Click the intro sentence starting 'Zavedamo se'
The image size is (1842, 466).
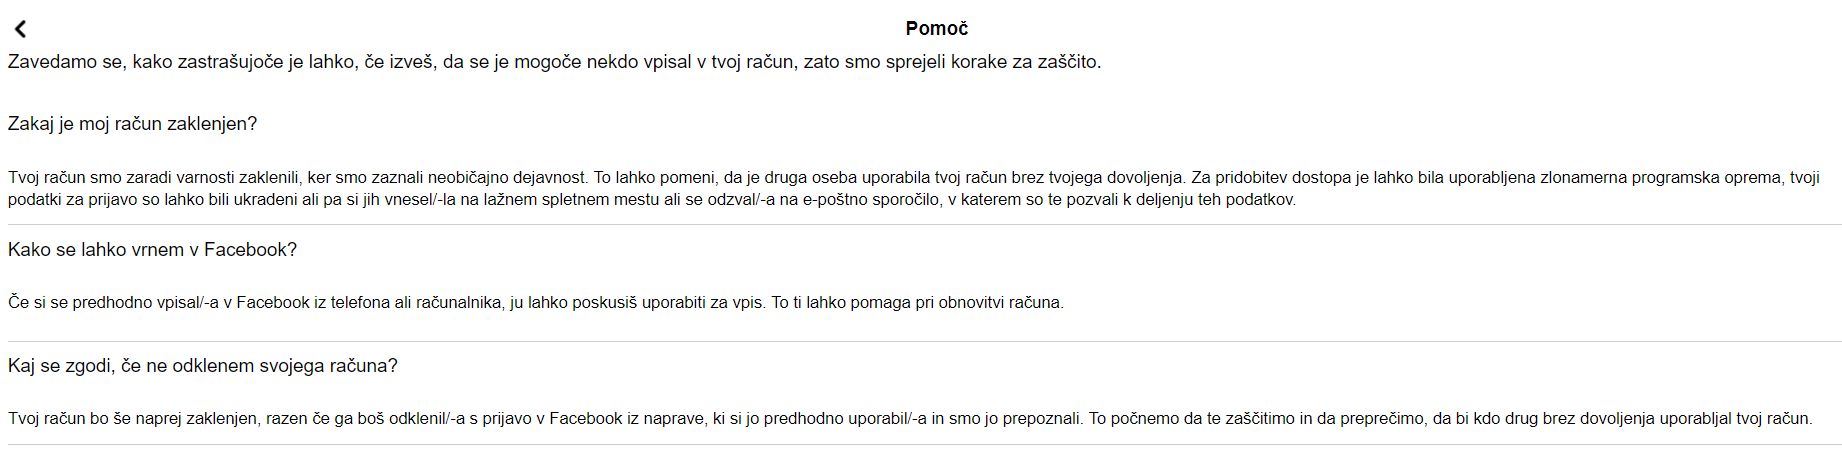554,62
